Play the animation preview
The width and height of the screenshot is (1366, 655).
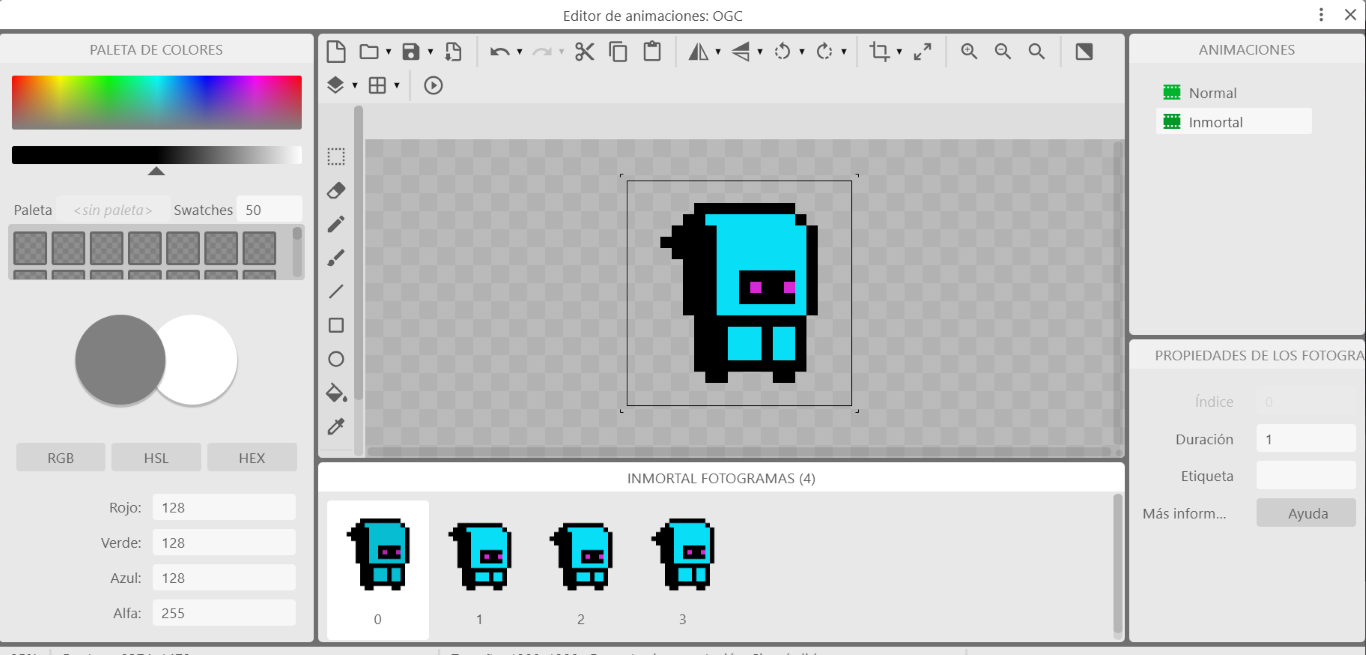coord(433,86)
